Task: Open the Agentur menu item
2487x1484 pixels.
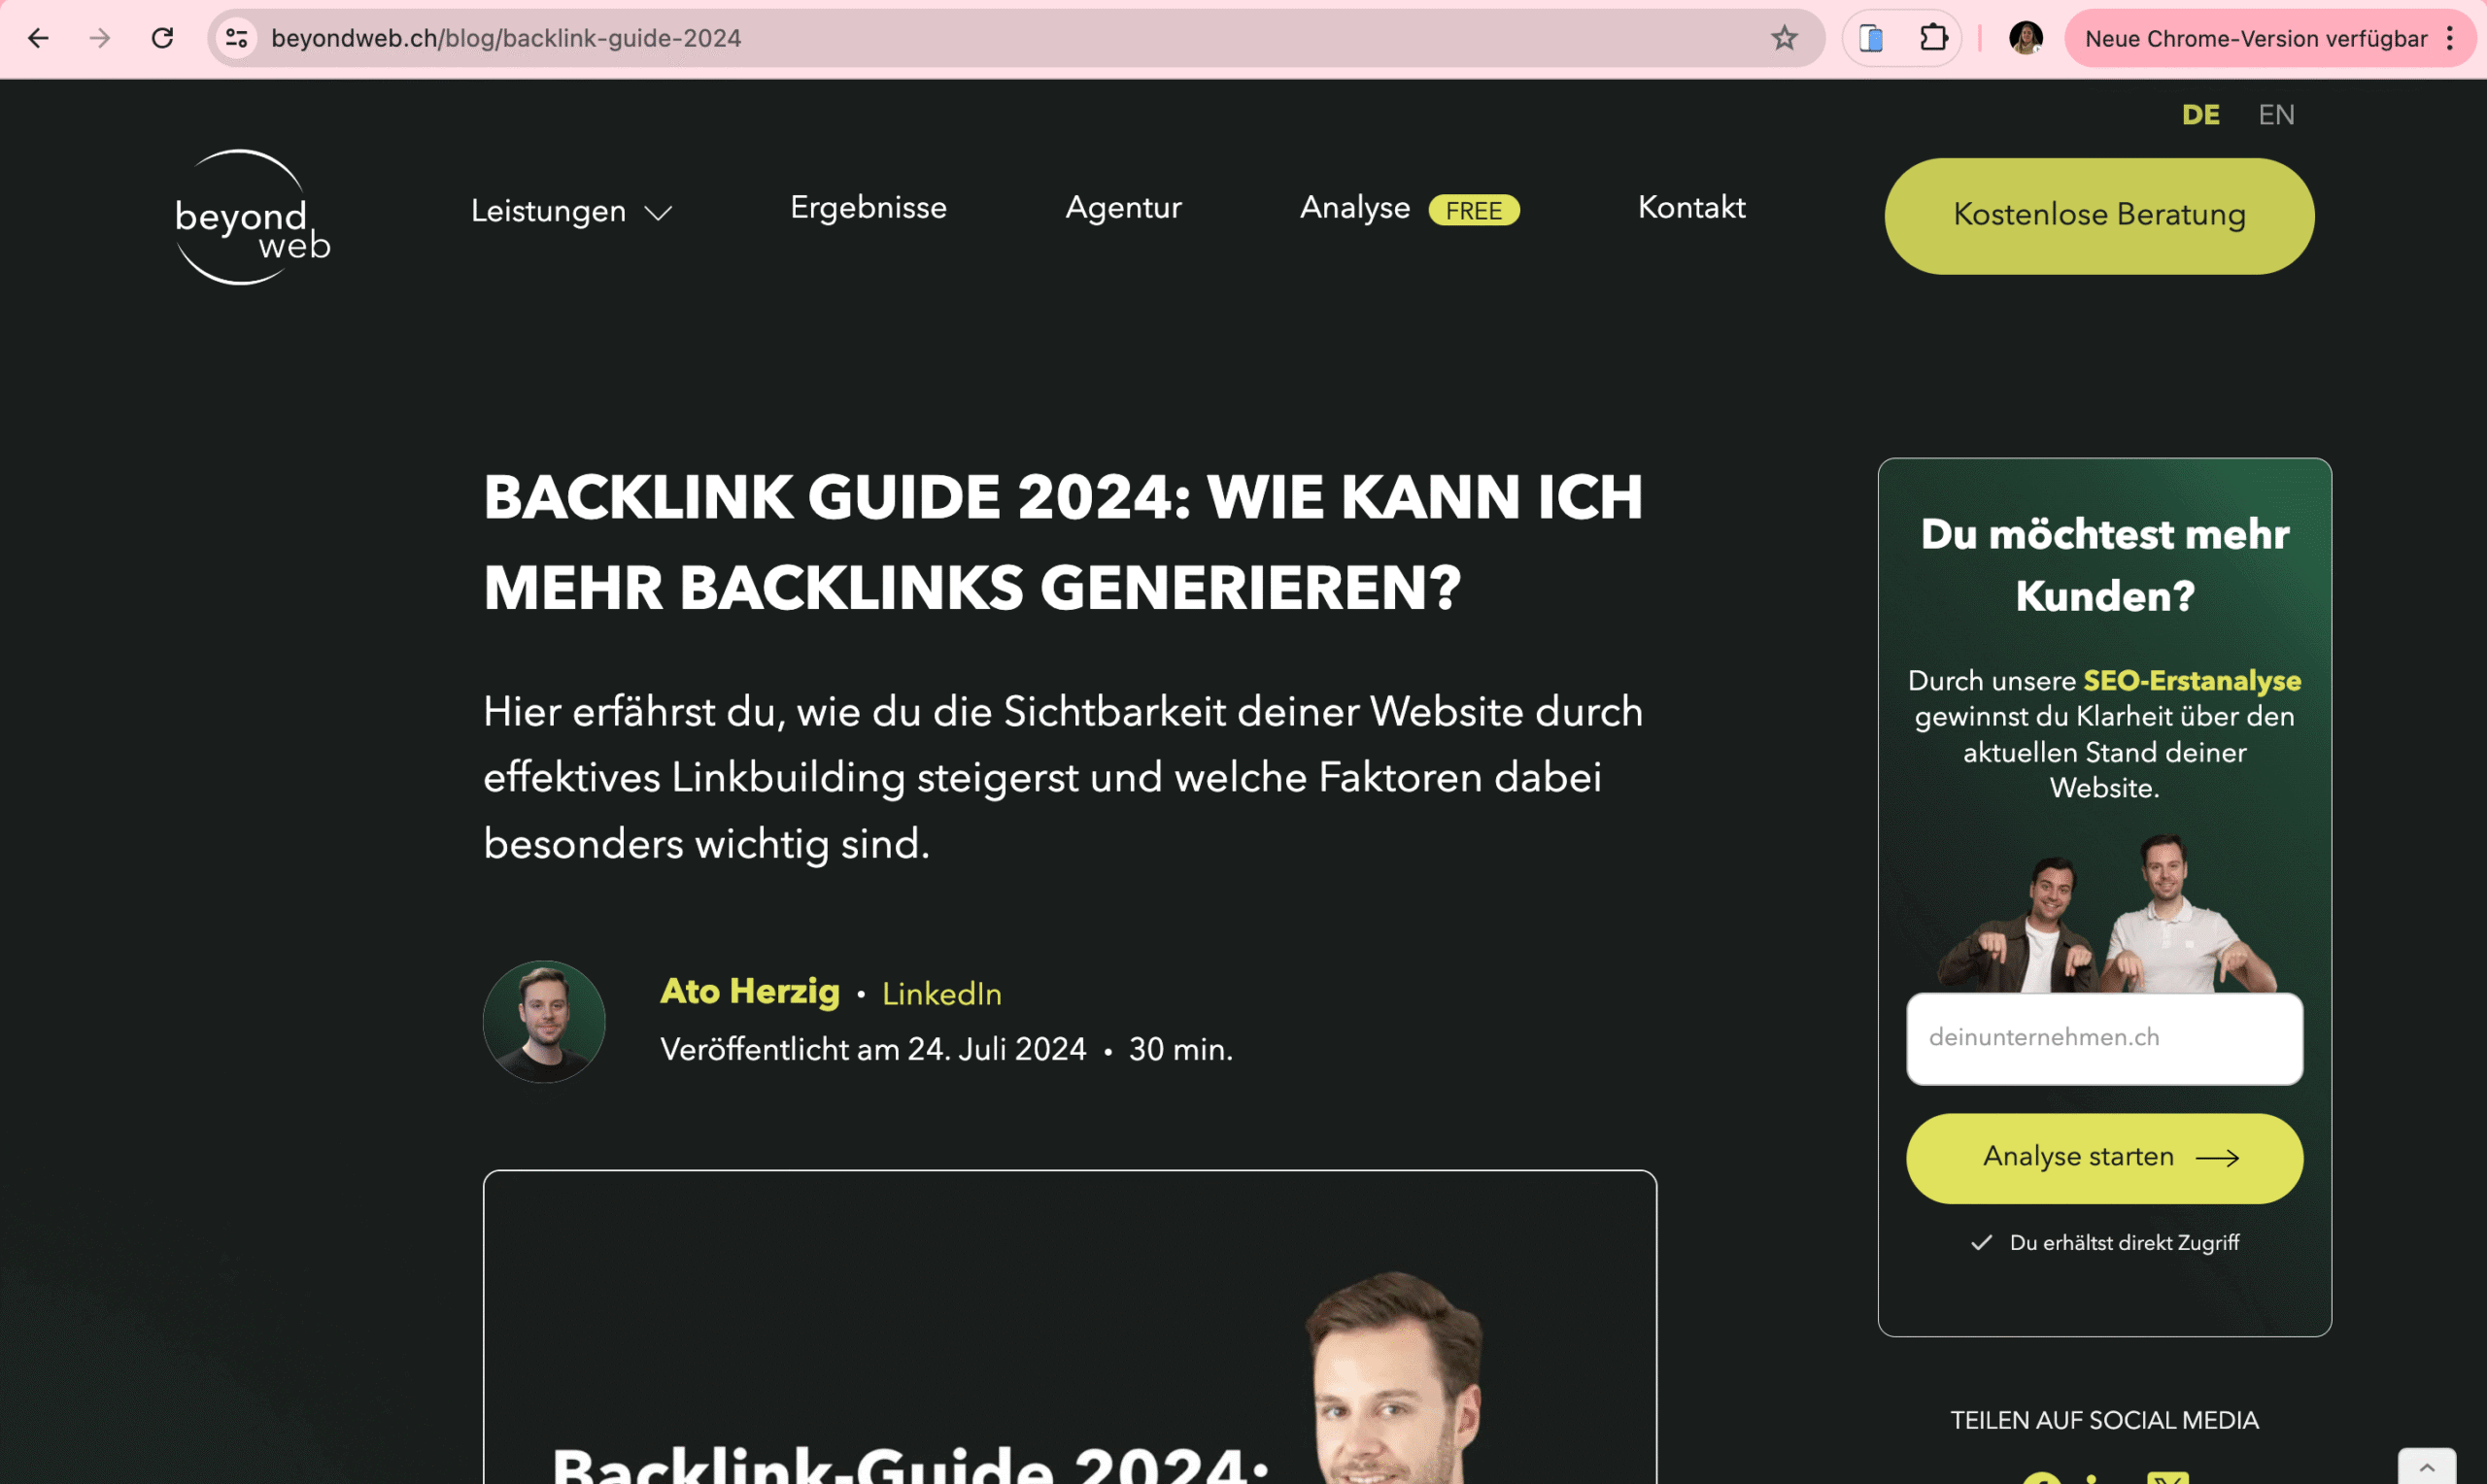Action: pos(1123,207)
